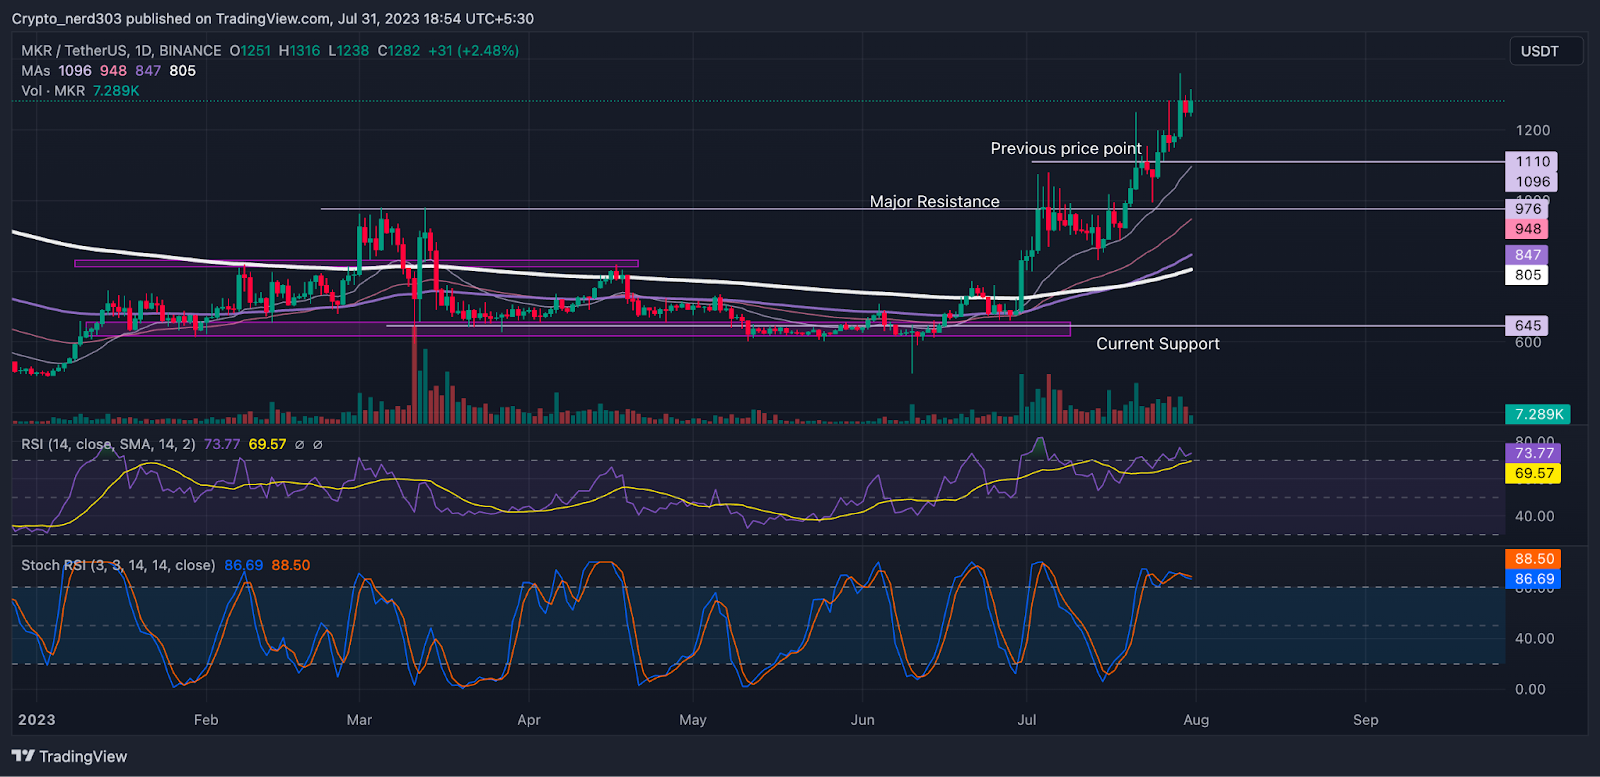1600x777 pixels.
Task: Open the USDT currency selector
Action: pos(1545,51)
